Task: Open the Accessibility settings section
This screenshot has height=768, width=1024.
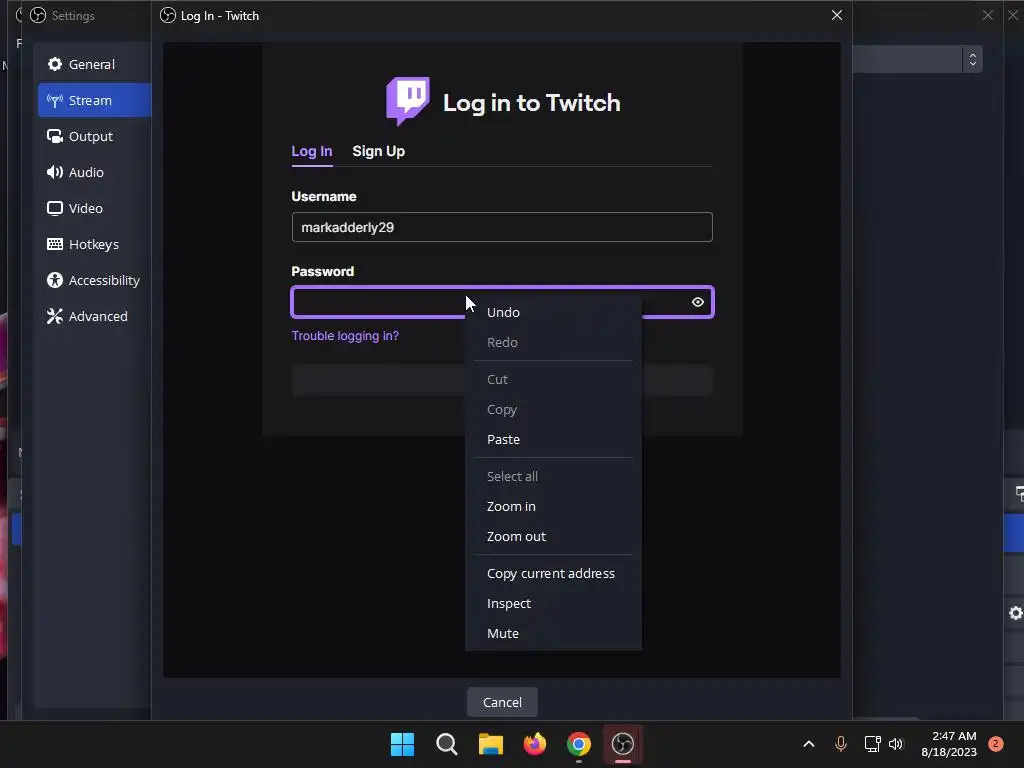Action: point(94,280)
